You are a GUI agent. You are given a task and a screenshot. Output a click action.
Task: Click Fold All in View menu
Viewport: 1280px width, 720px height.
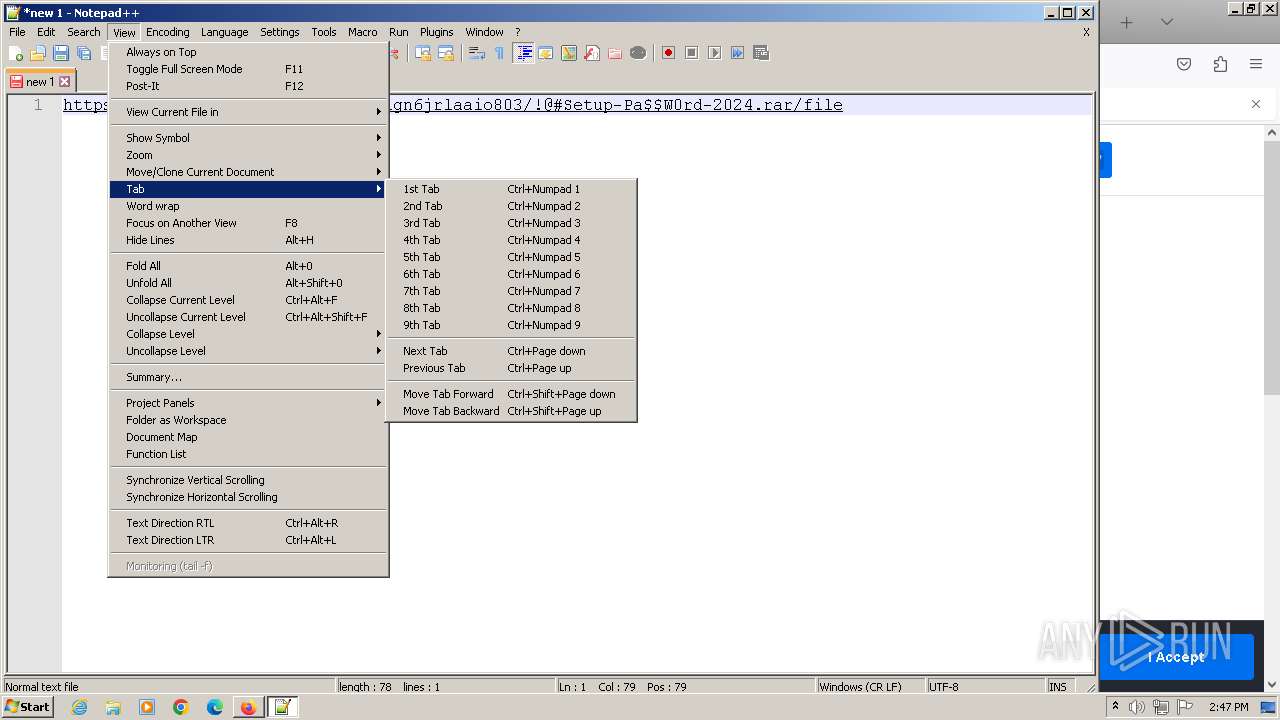pos(248,266)
